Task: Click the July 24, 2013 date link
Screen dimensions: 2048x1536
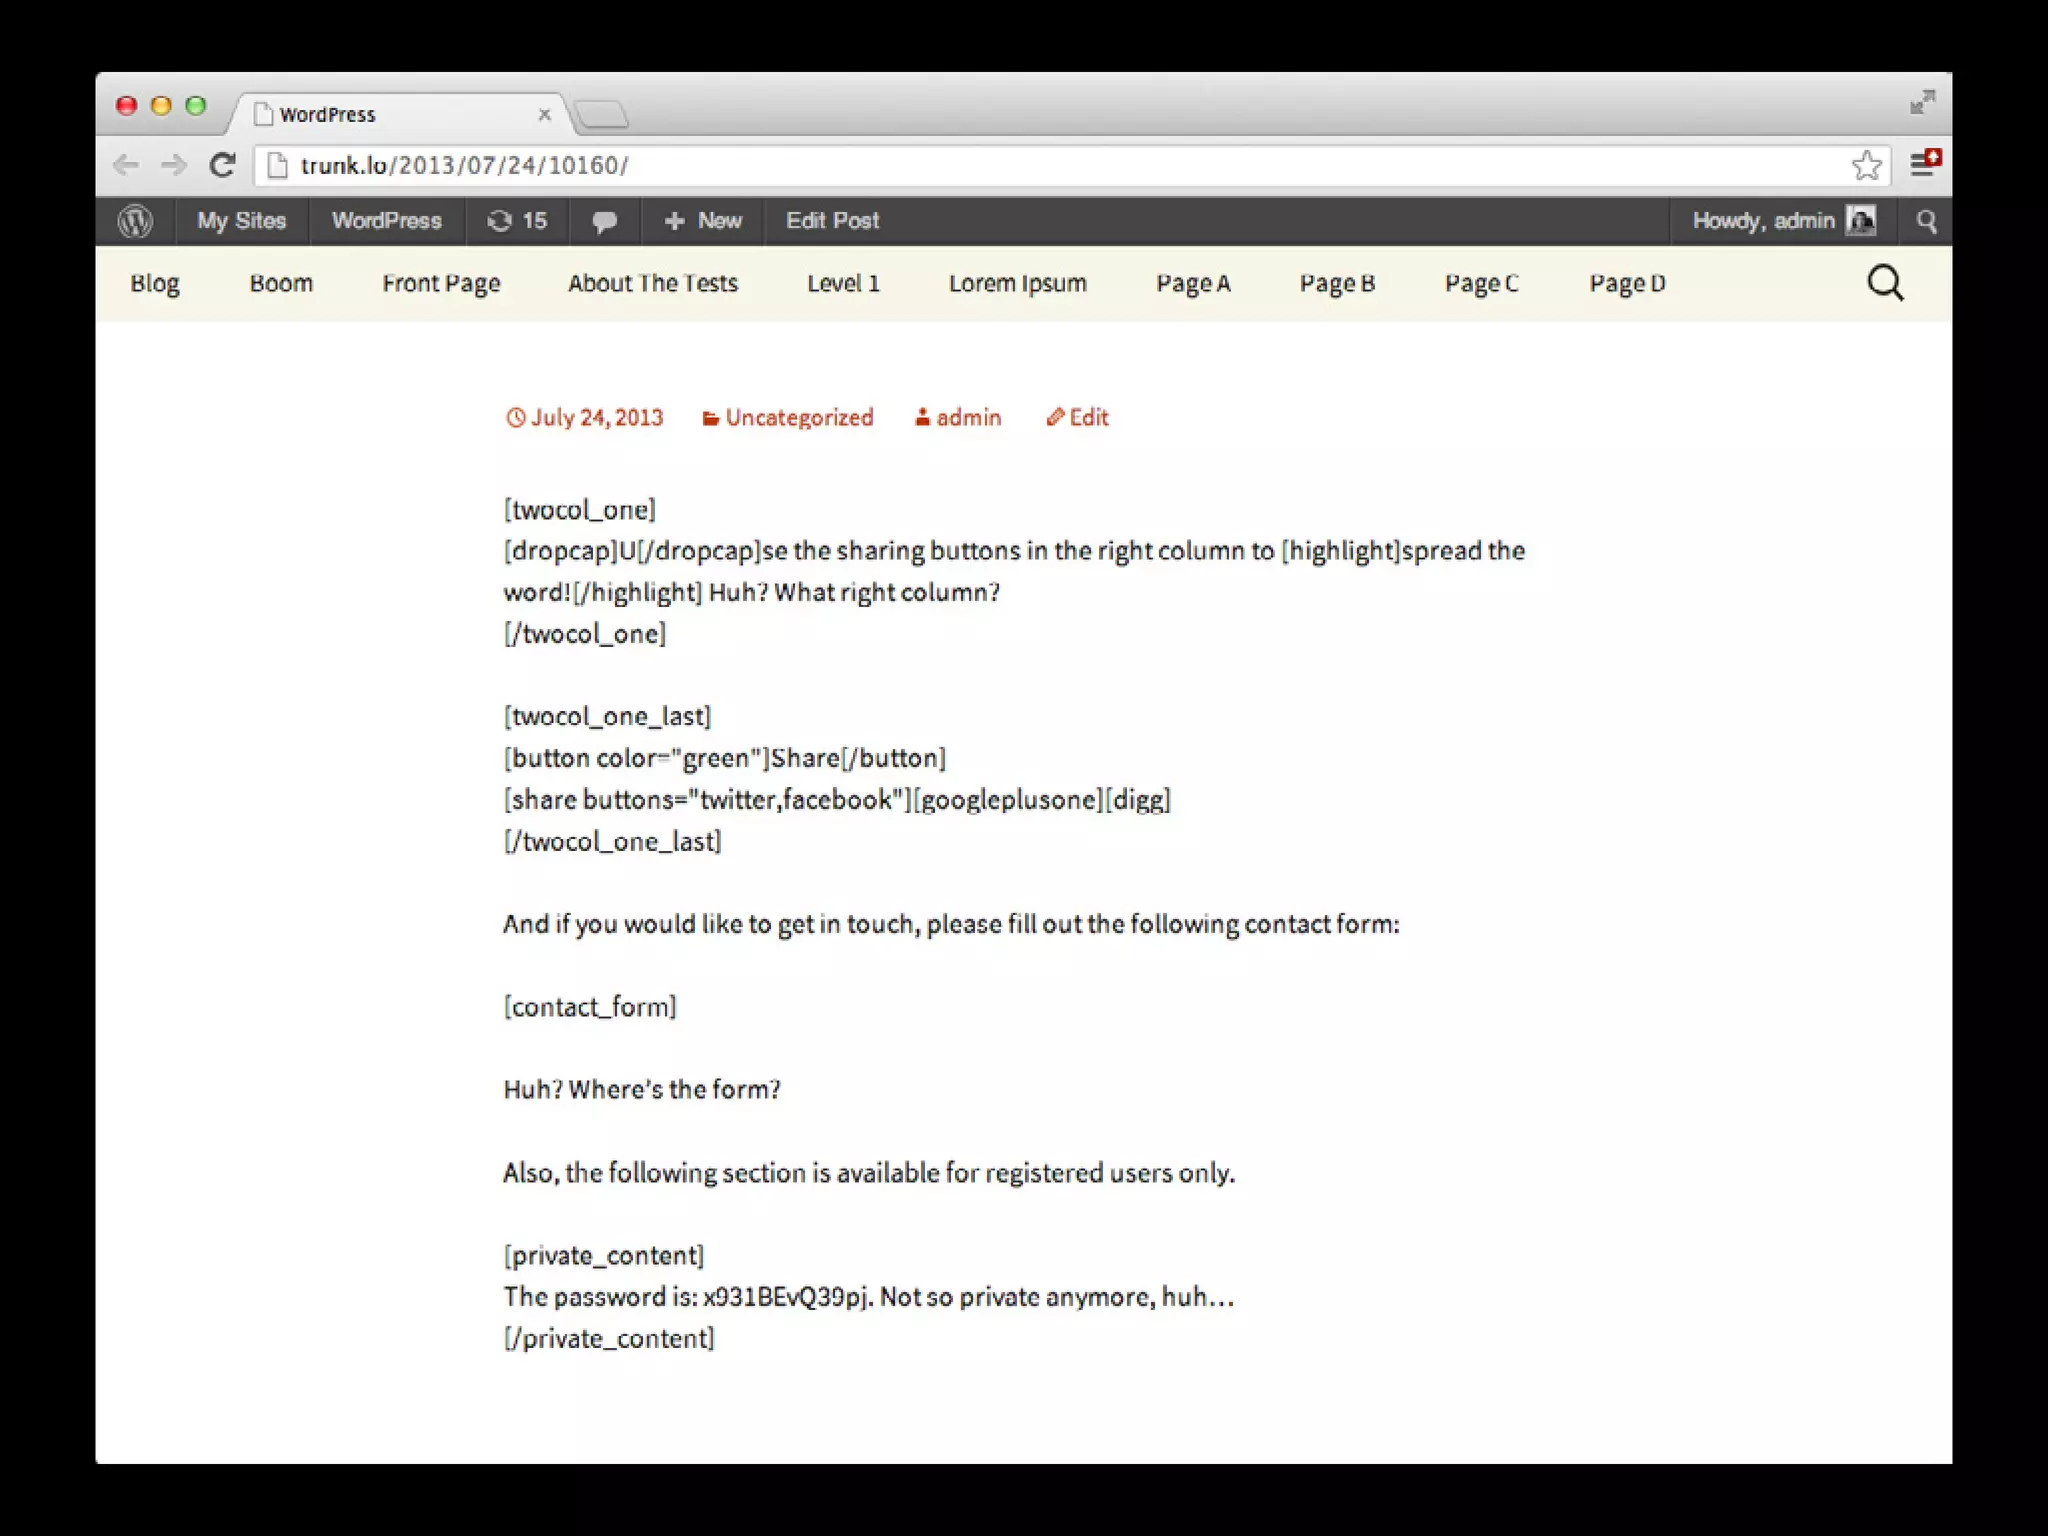Action: click(596, 418)
